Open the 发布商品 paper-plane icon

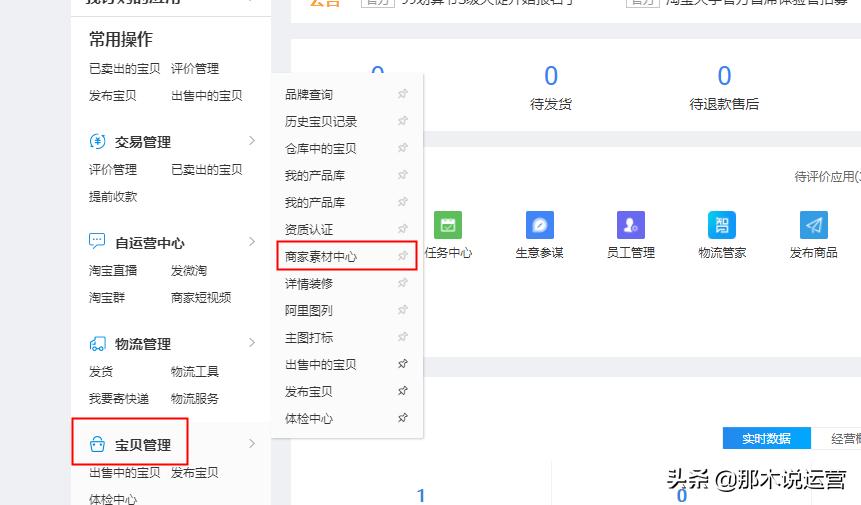(814, 225)
